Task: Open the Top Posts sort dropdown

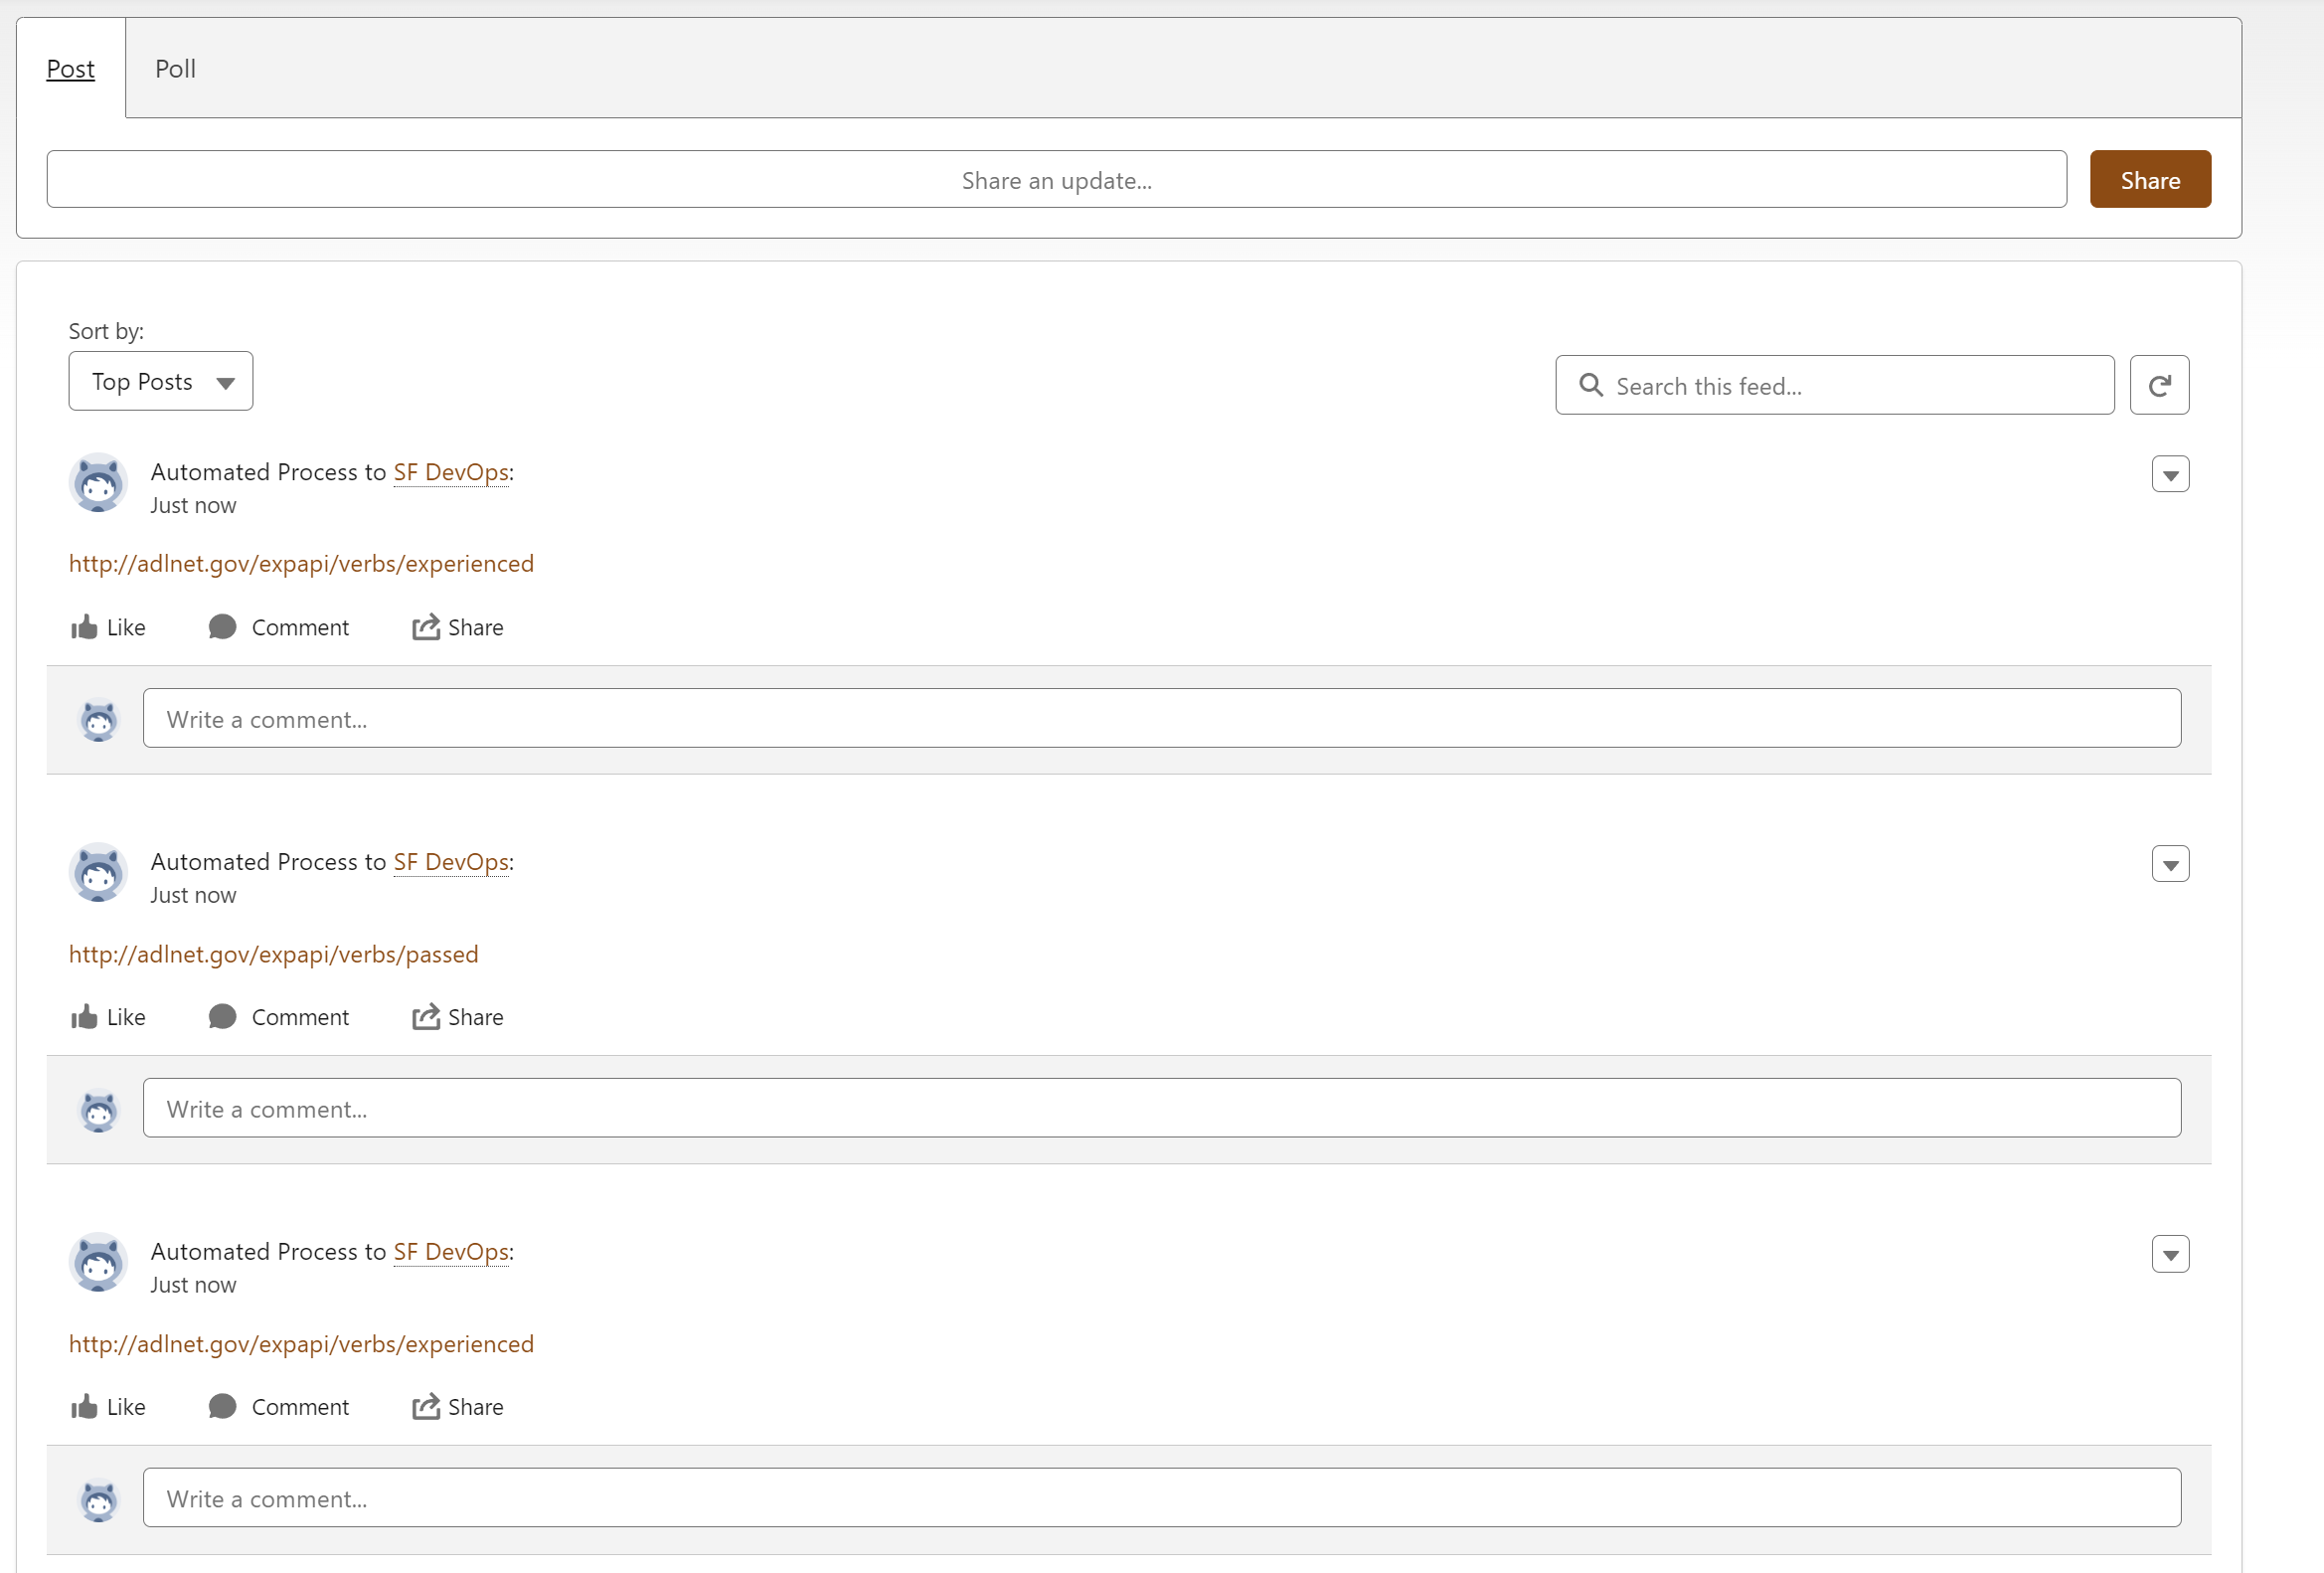Action: point(160,381)
